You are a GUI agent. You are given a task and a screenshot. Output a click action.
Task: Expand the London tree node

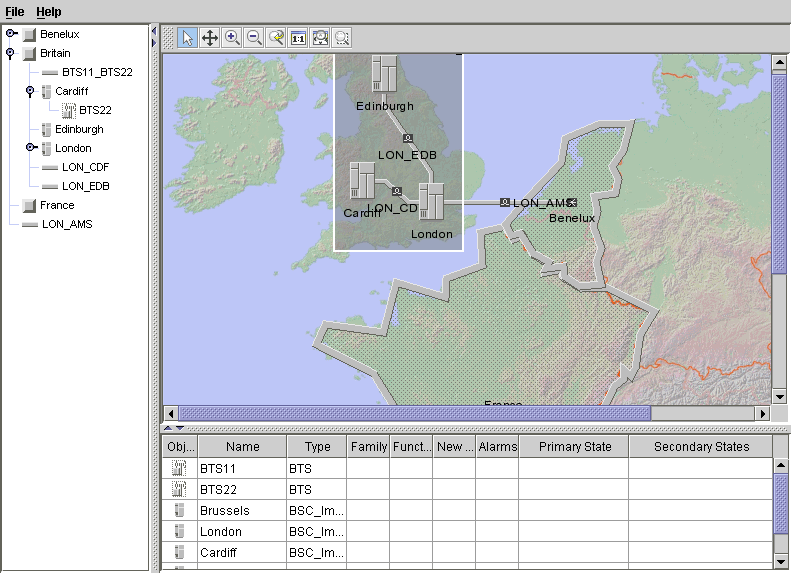[30, 148]
